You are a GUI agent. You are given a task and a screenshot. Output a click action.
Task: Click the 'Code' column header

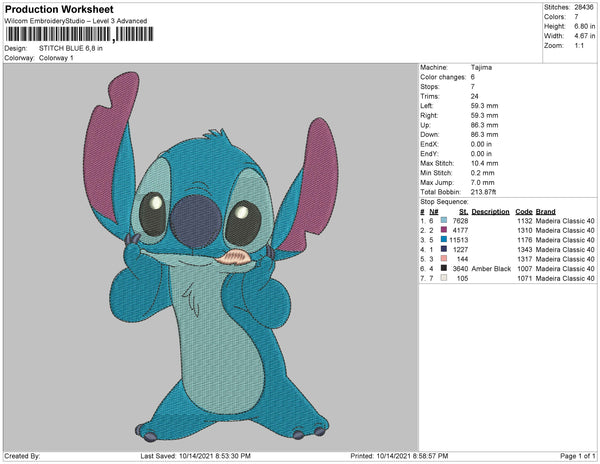pyautogui.click(x=524, y=212)
